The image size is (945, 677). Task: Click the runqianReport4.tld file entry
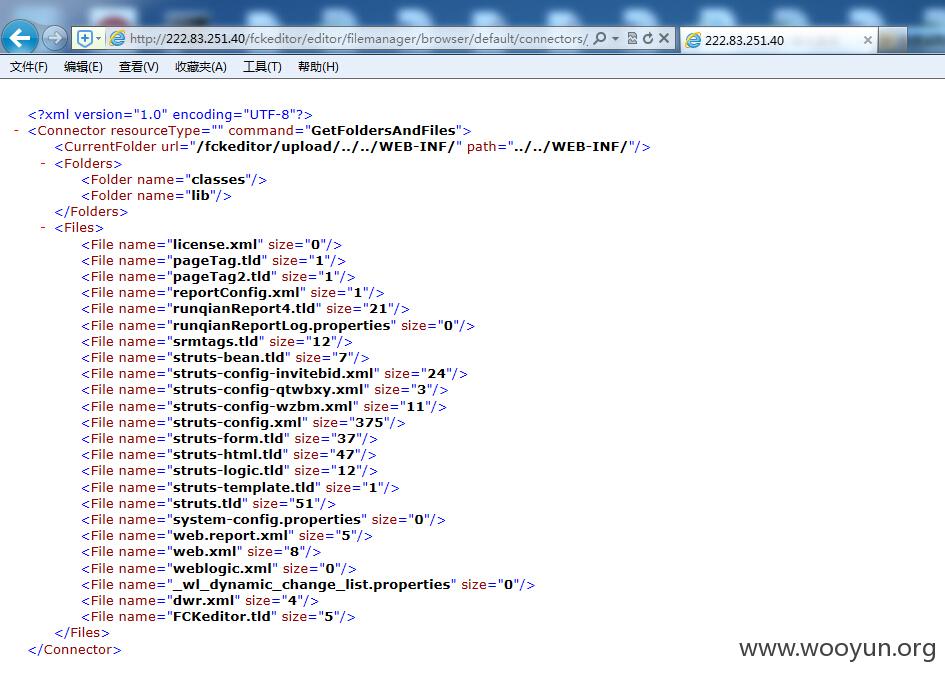point(245,309)
